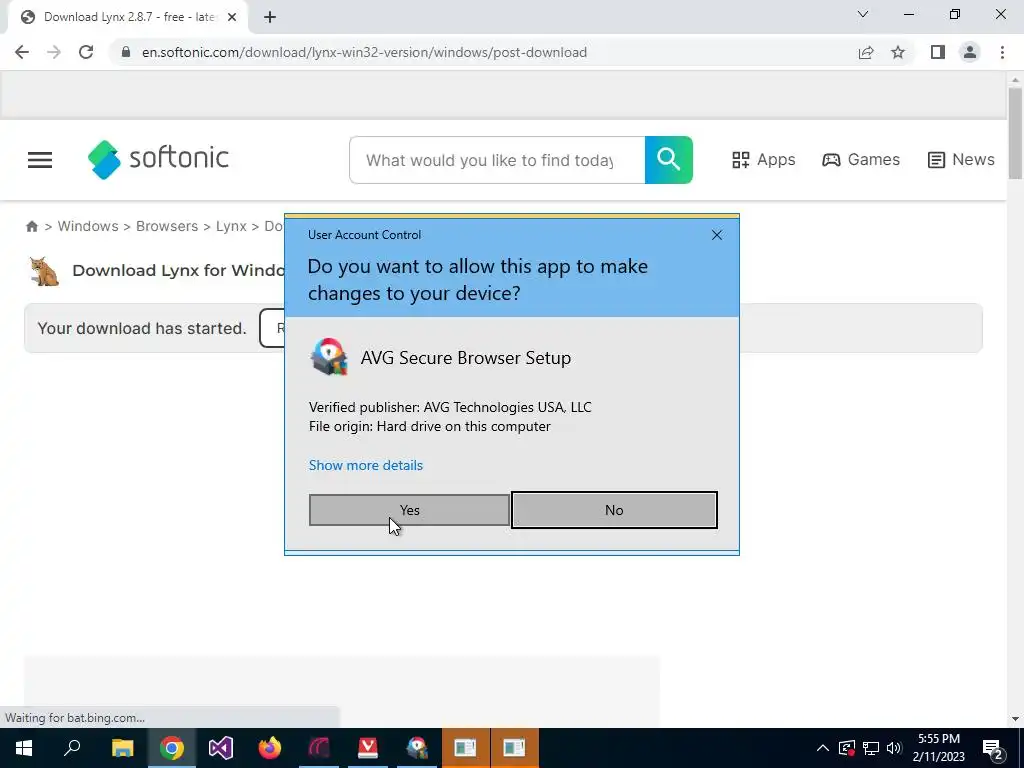Click the home breadcrumb icon
1024x768 pixels.
(x=32, y=227)
